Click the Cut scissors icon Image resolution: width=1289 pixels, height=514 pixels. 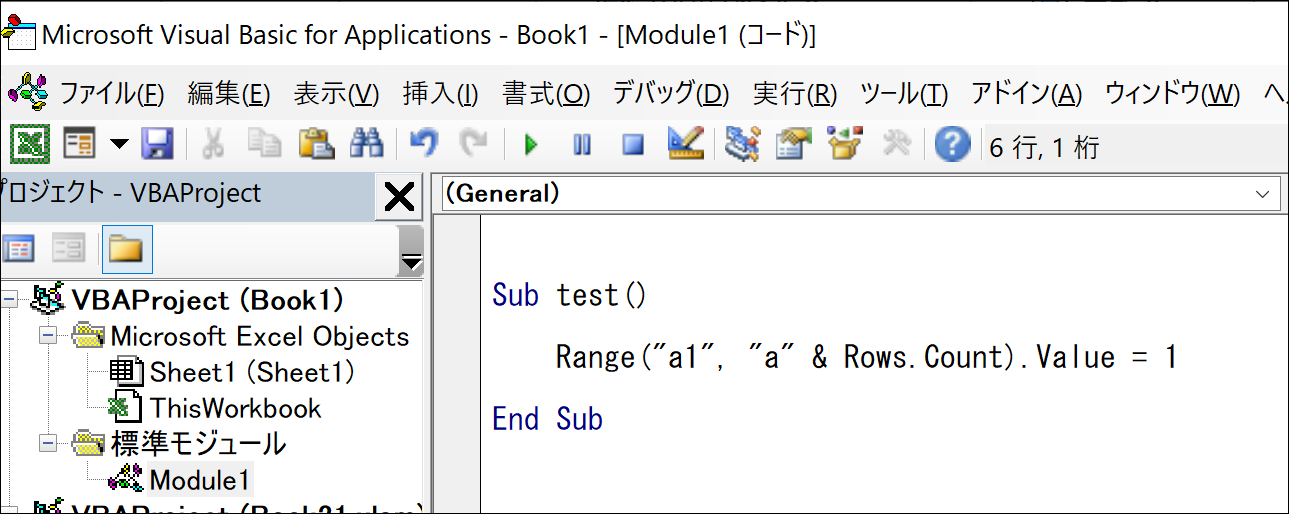(x=212, y=145)
